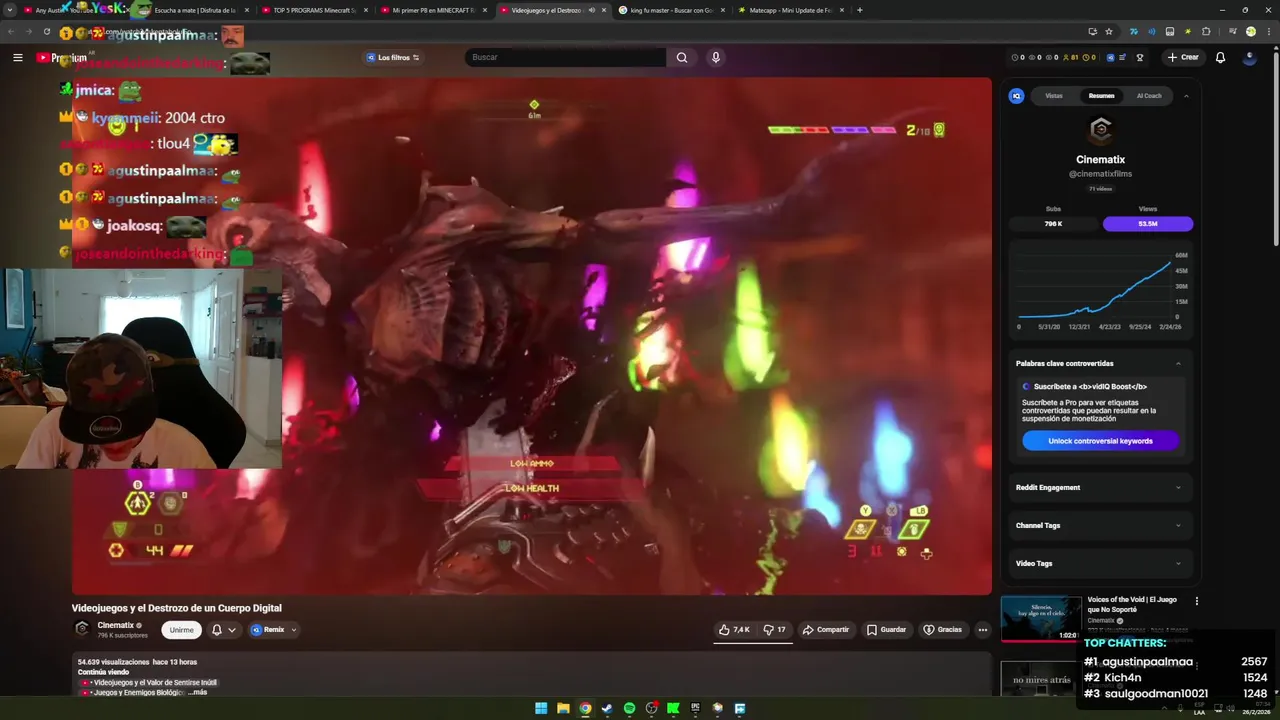Open the Windows Start menu

tap(541, 708)
